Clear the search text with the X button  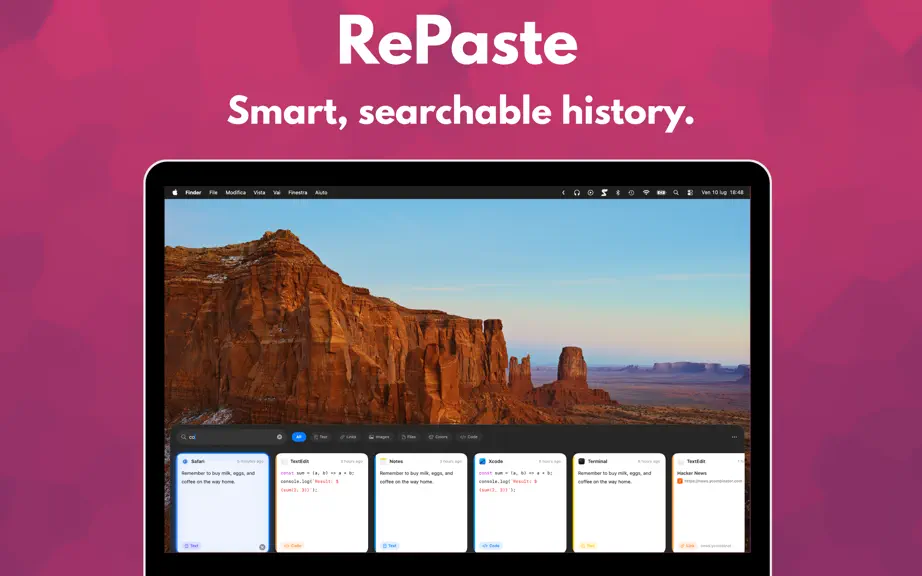coord(279,437)
